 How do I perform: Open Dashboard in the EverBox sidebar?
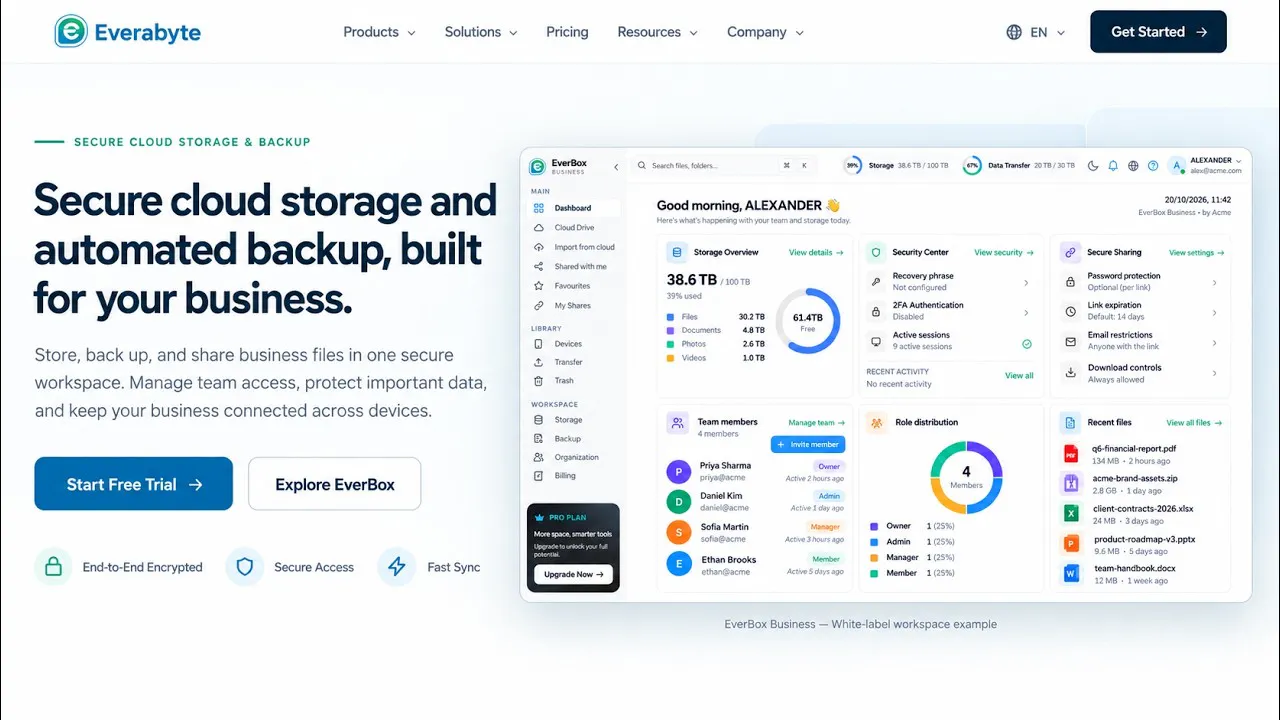coord(574,208)
